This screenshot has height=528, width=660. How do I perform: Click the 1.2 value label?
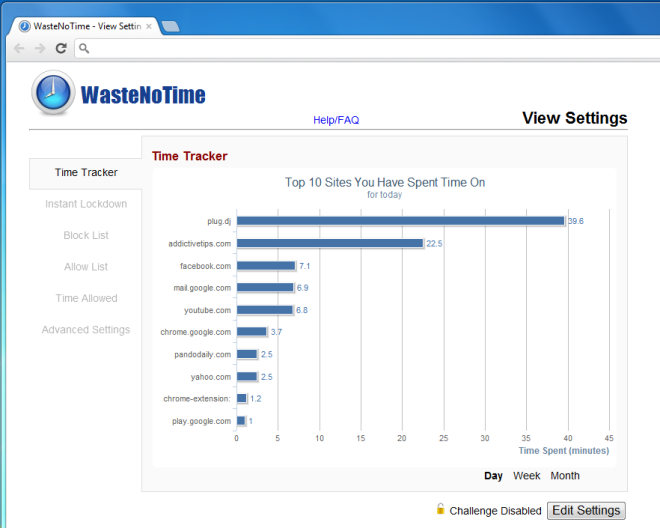point(255,398)
